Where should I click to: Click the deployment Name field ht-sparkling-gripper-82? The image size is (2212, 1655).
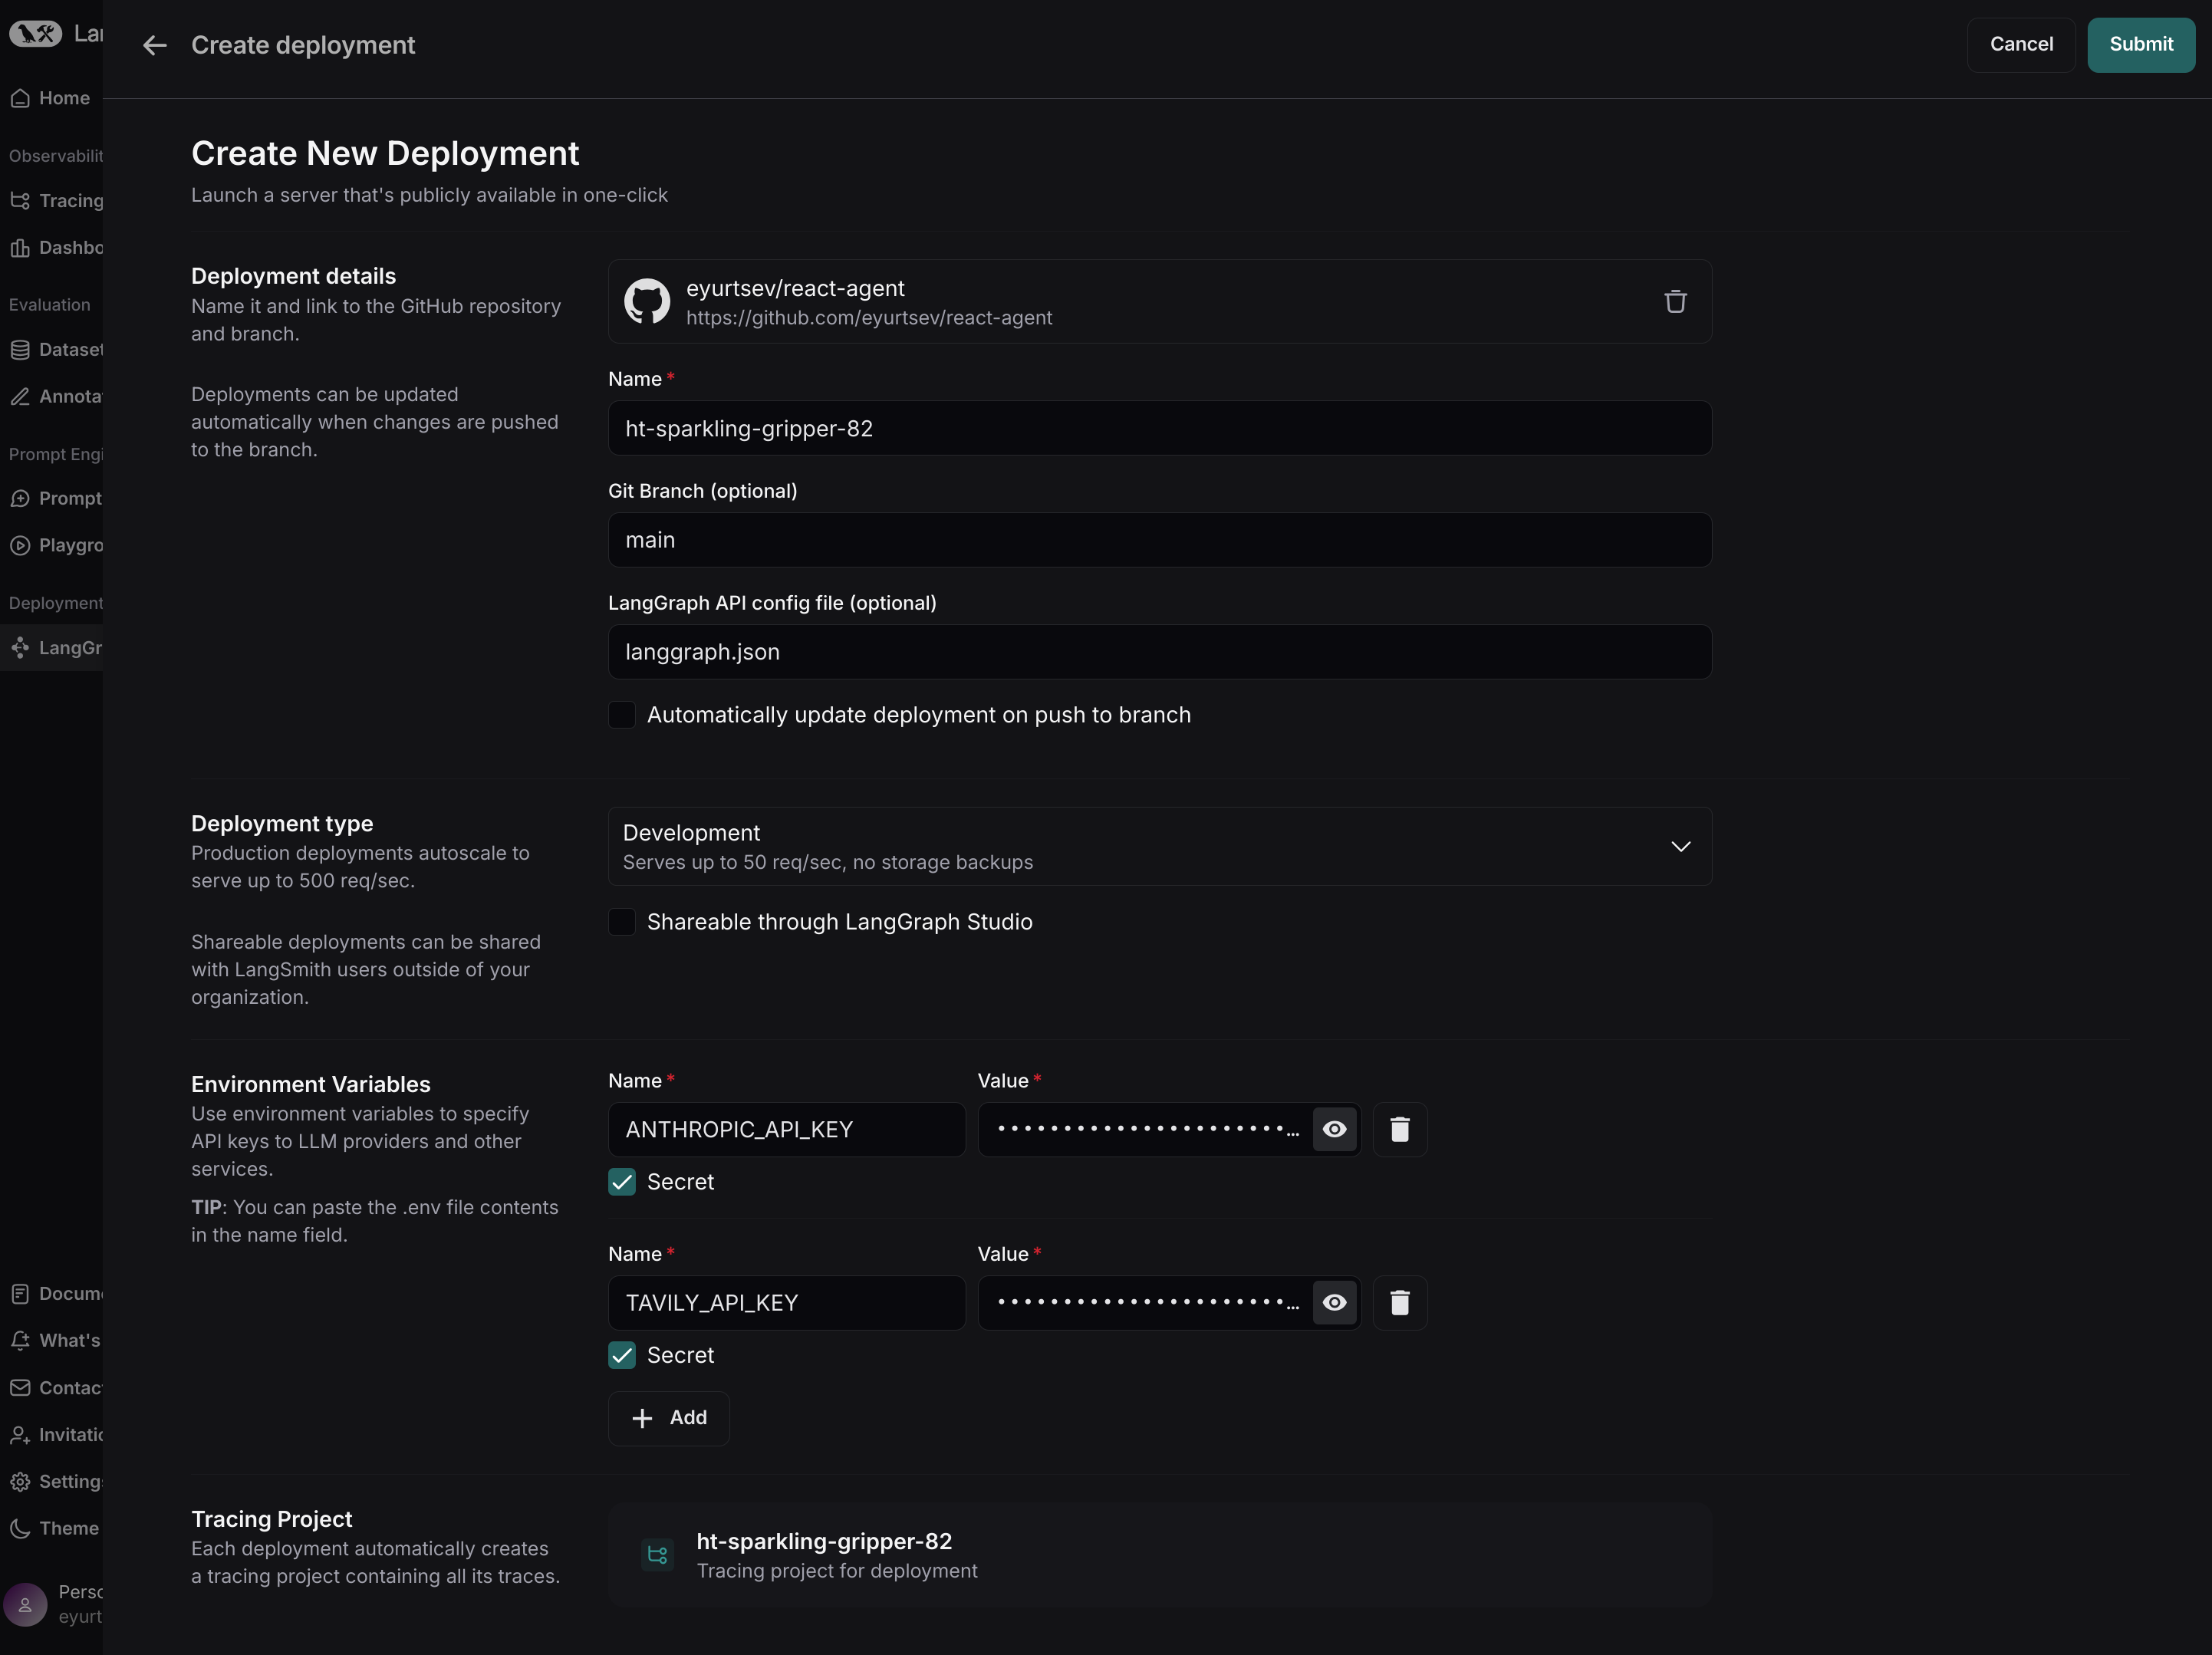pos(1160,428)
